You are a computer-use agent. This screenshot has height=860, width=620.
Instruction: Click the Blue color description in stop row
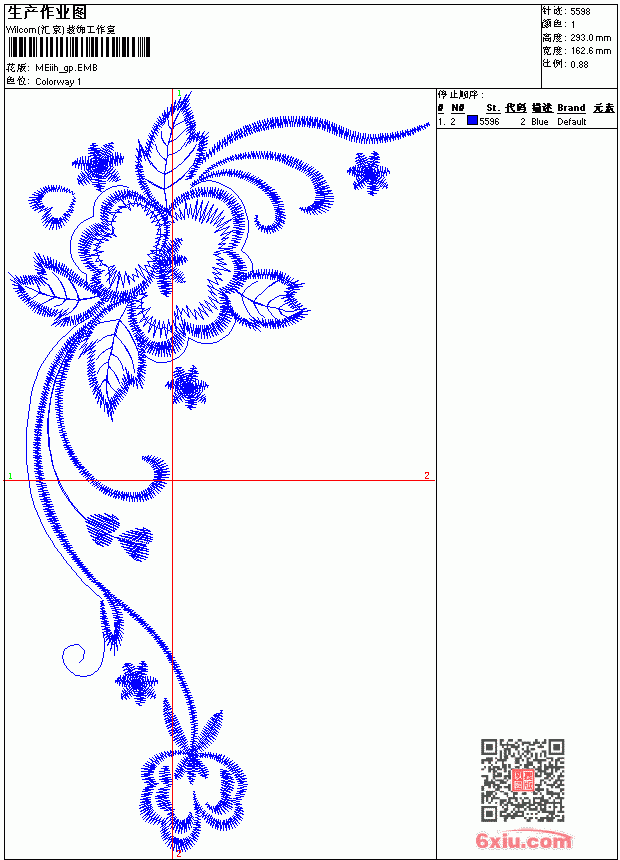point(539,122)
